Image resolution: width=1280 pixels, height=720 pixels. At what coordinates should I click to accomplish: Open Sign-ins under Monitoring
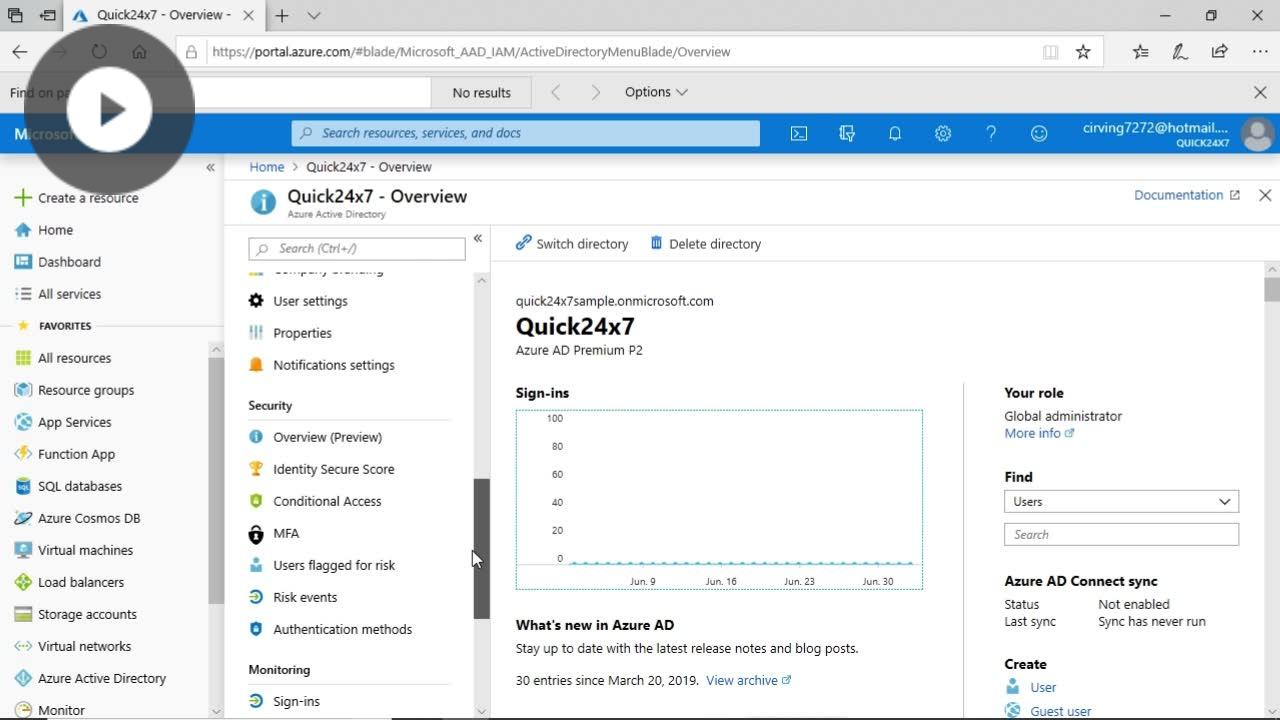(284, 701)
